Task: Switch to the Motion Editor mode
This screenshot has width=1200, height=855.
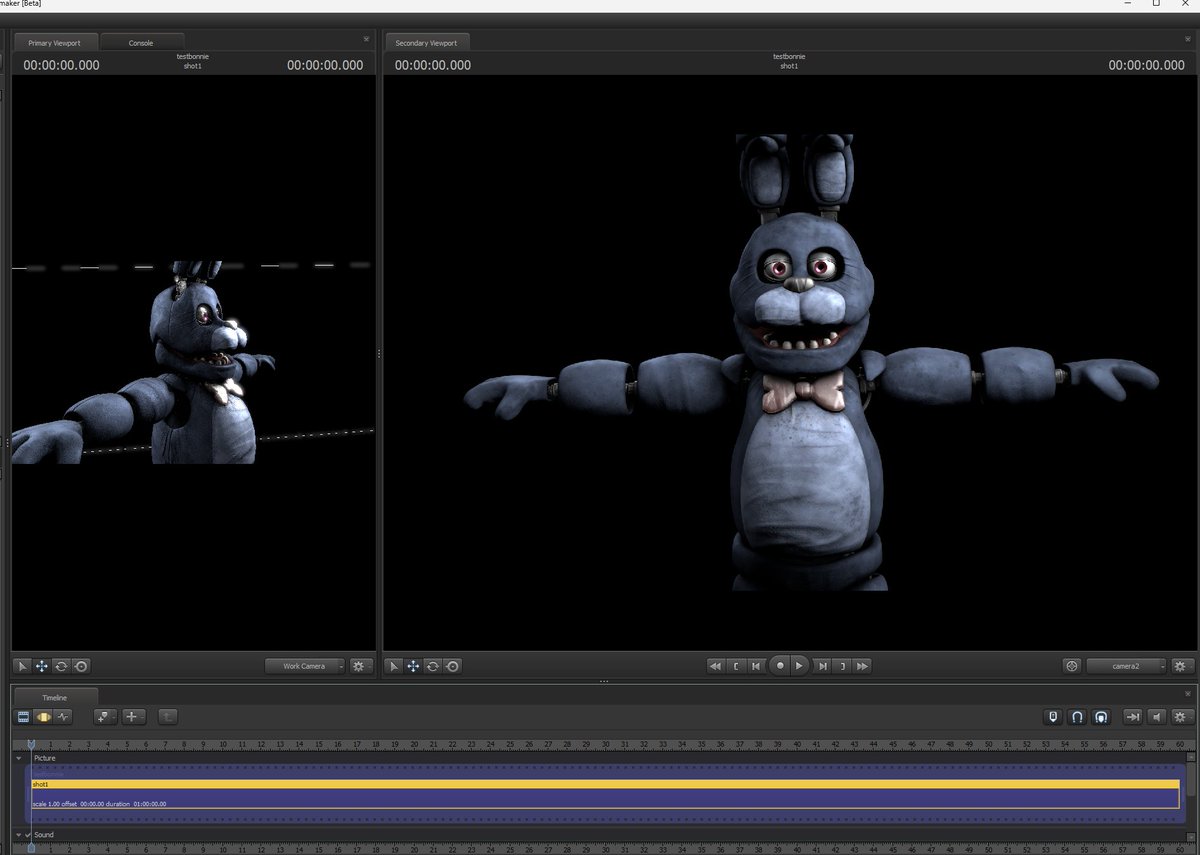Action: coord(43,716)
